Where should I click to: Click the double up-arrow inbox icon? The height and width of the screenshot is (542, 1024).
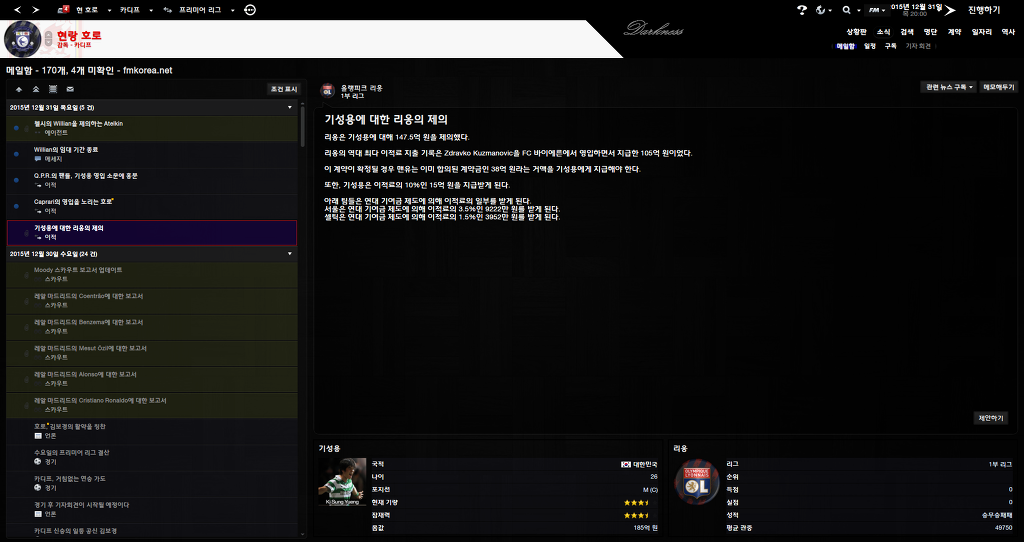[36, 89]
